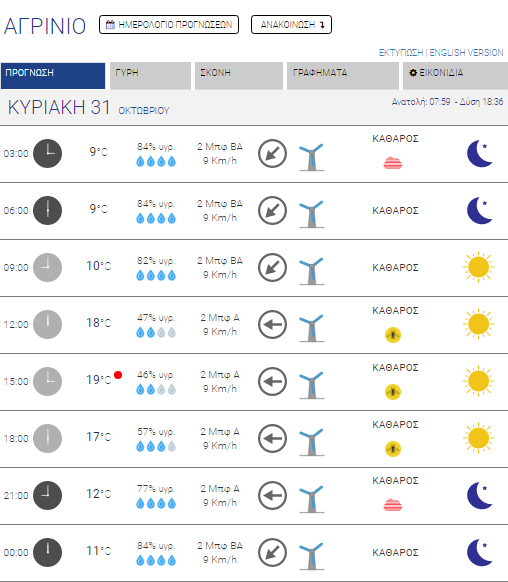This screenshot has width=508, height=582.
Task: Click the northeast wind arrow at 00:00
Action: (272, 553)
